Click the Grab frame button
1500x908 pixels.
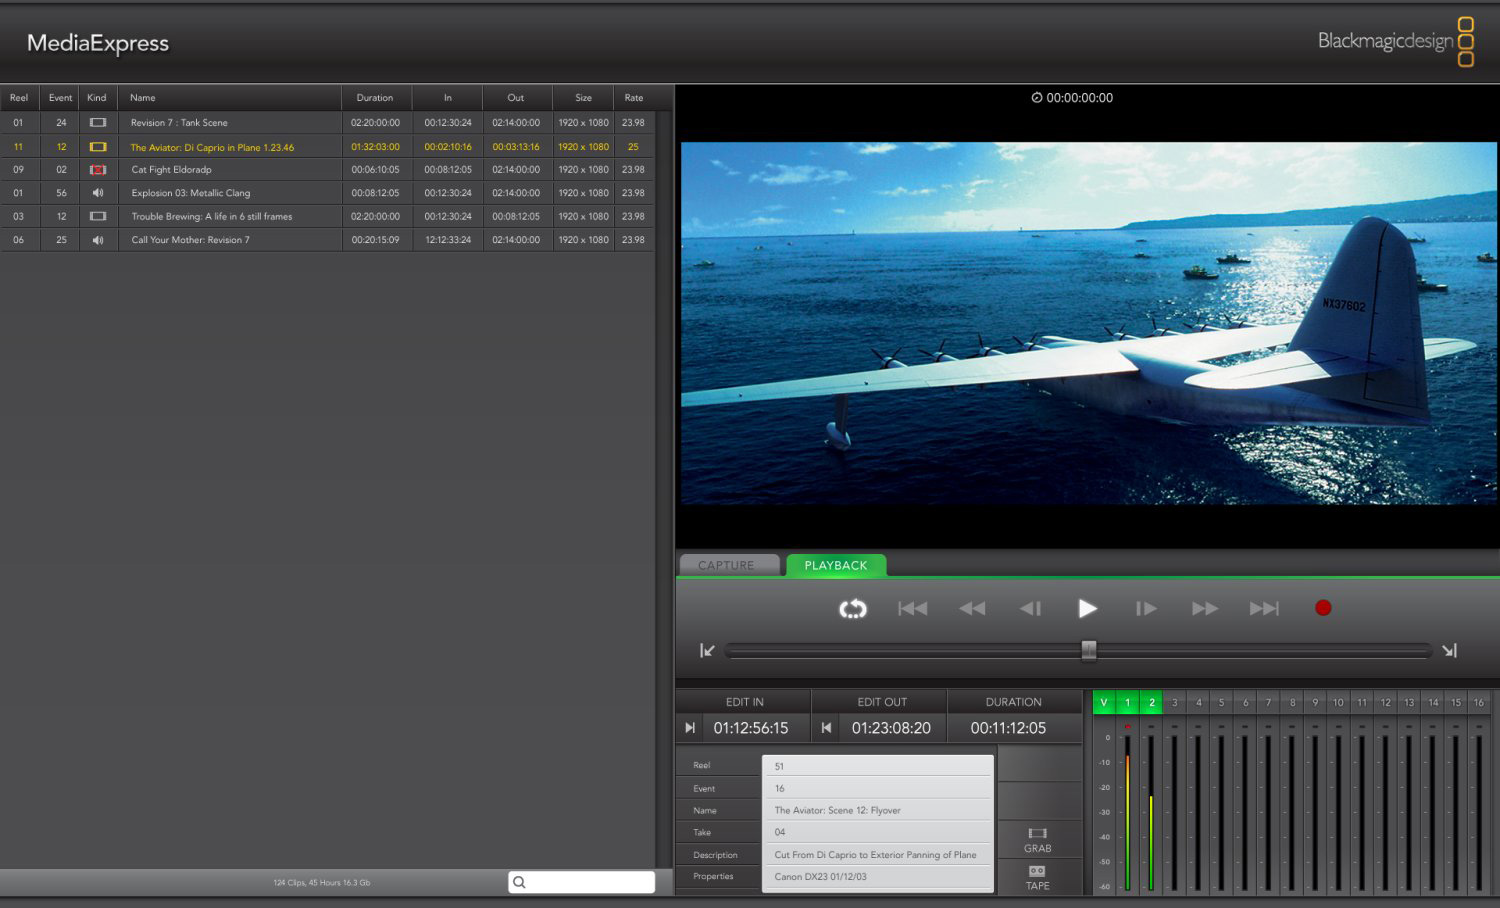(1037, 839)
